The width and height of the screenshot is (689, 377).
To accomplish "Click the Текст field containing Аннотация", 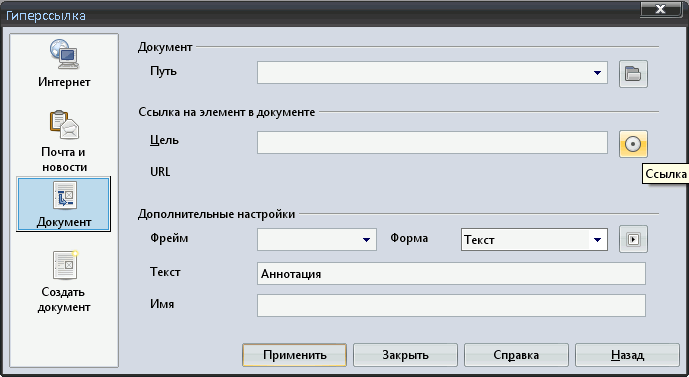I will [451, 273].
